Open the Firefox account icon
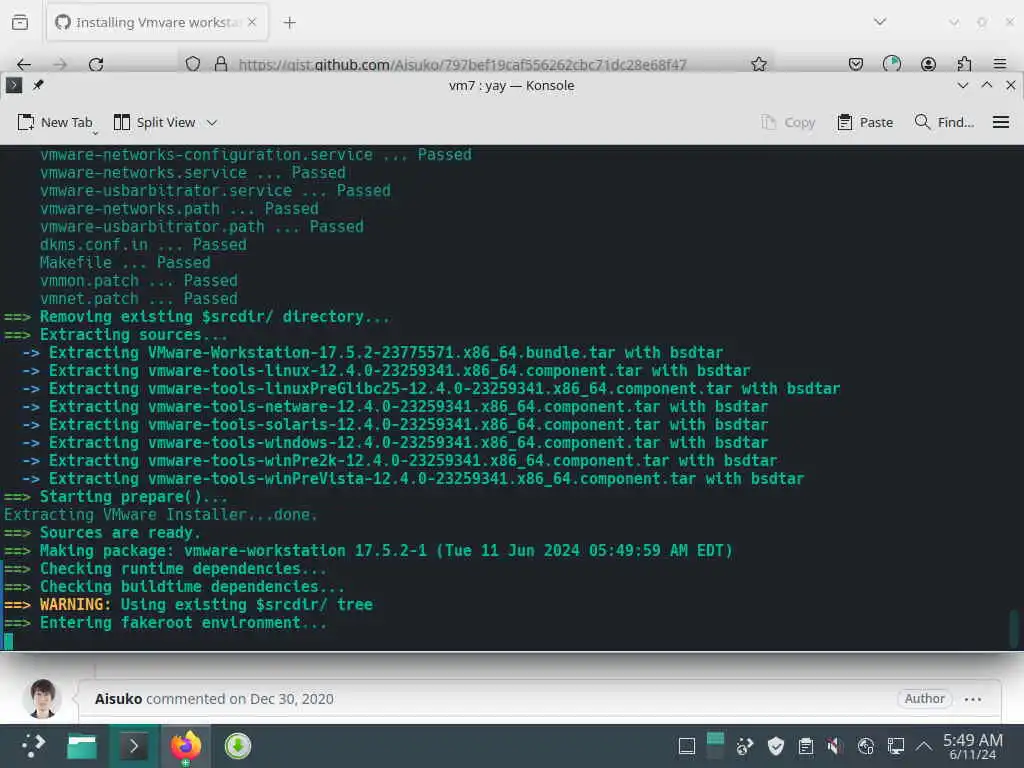 (928, 64)
